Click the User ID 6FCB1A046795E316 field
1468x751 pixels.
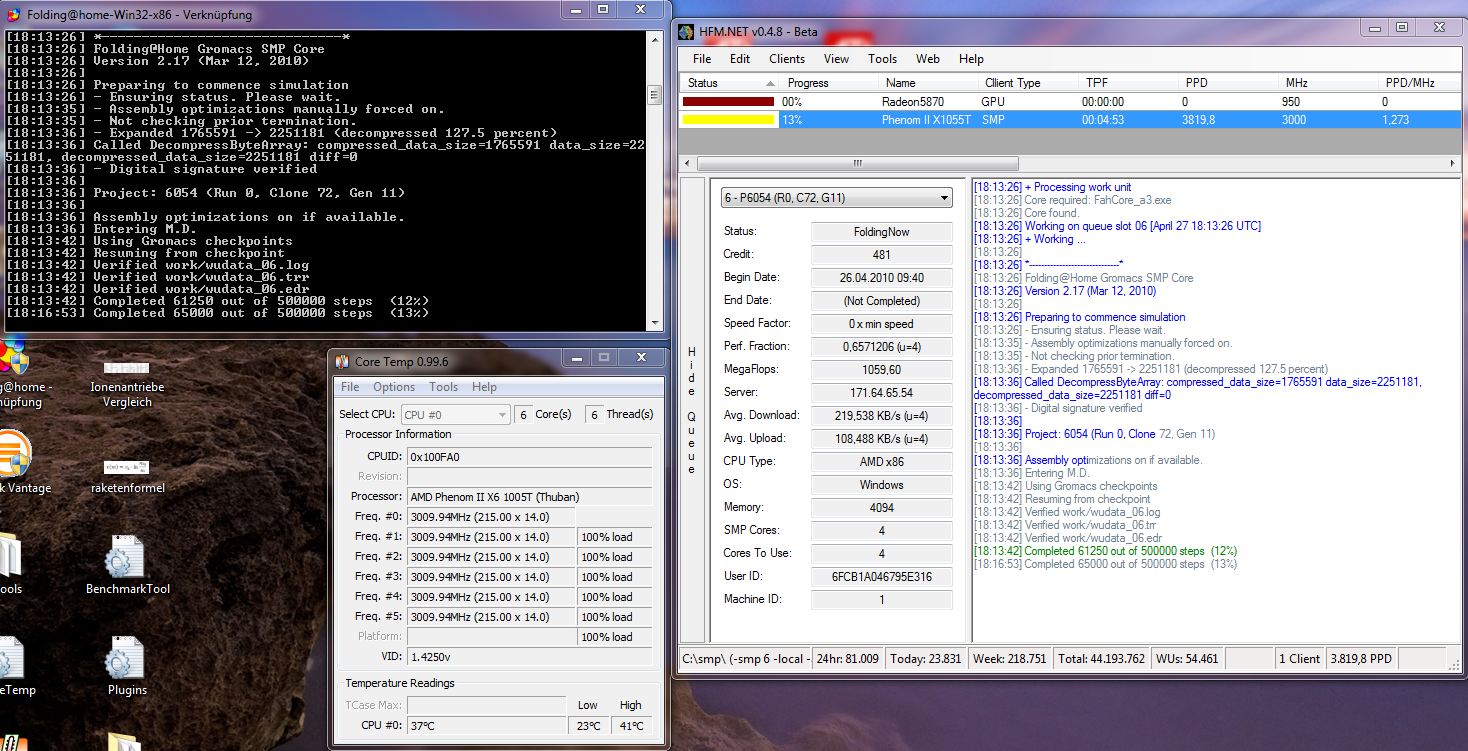881,577
